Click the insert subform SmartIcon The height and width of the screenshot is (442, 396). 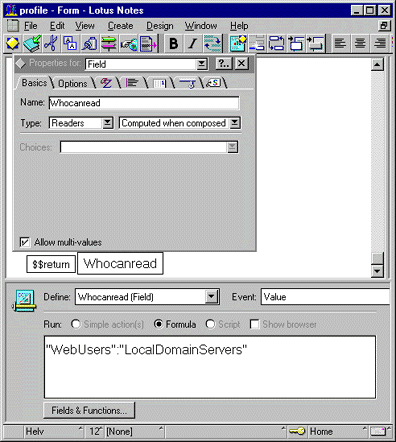315,44
